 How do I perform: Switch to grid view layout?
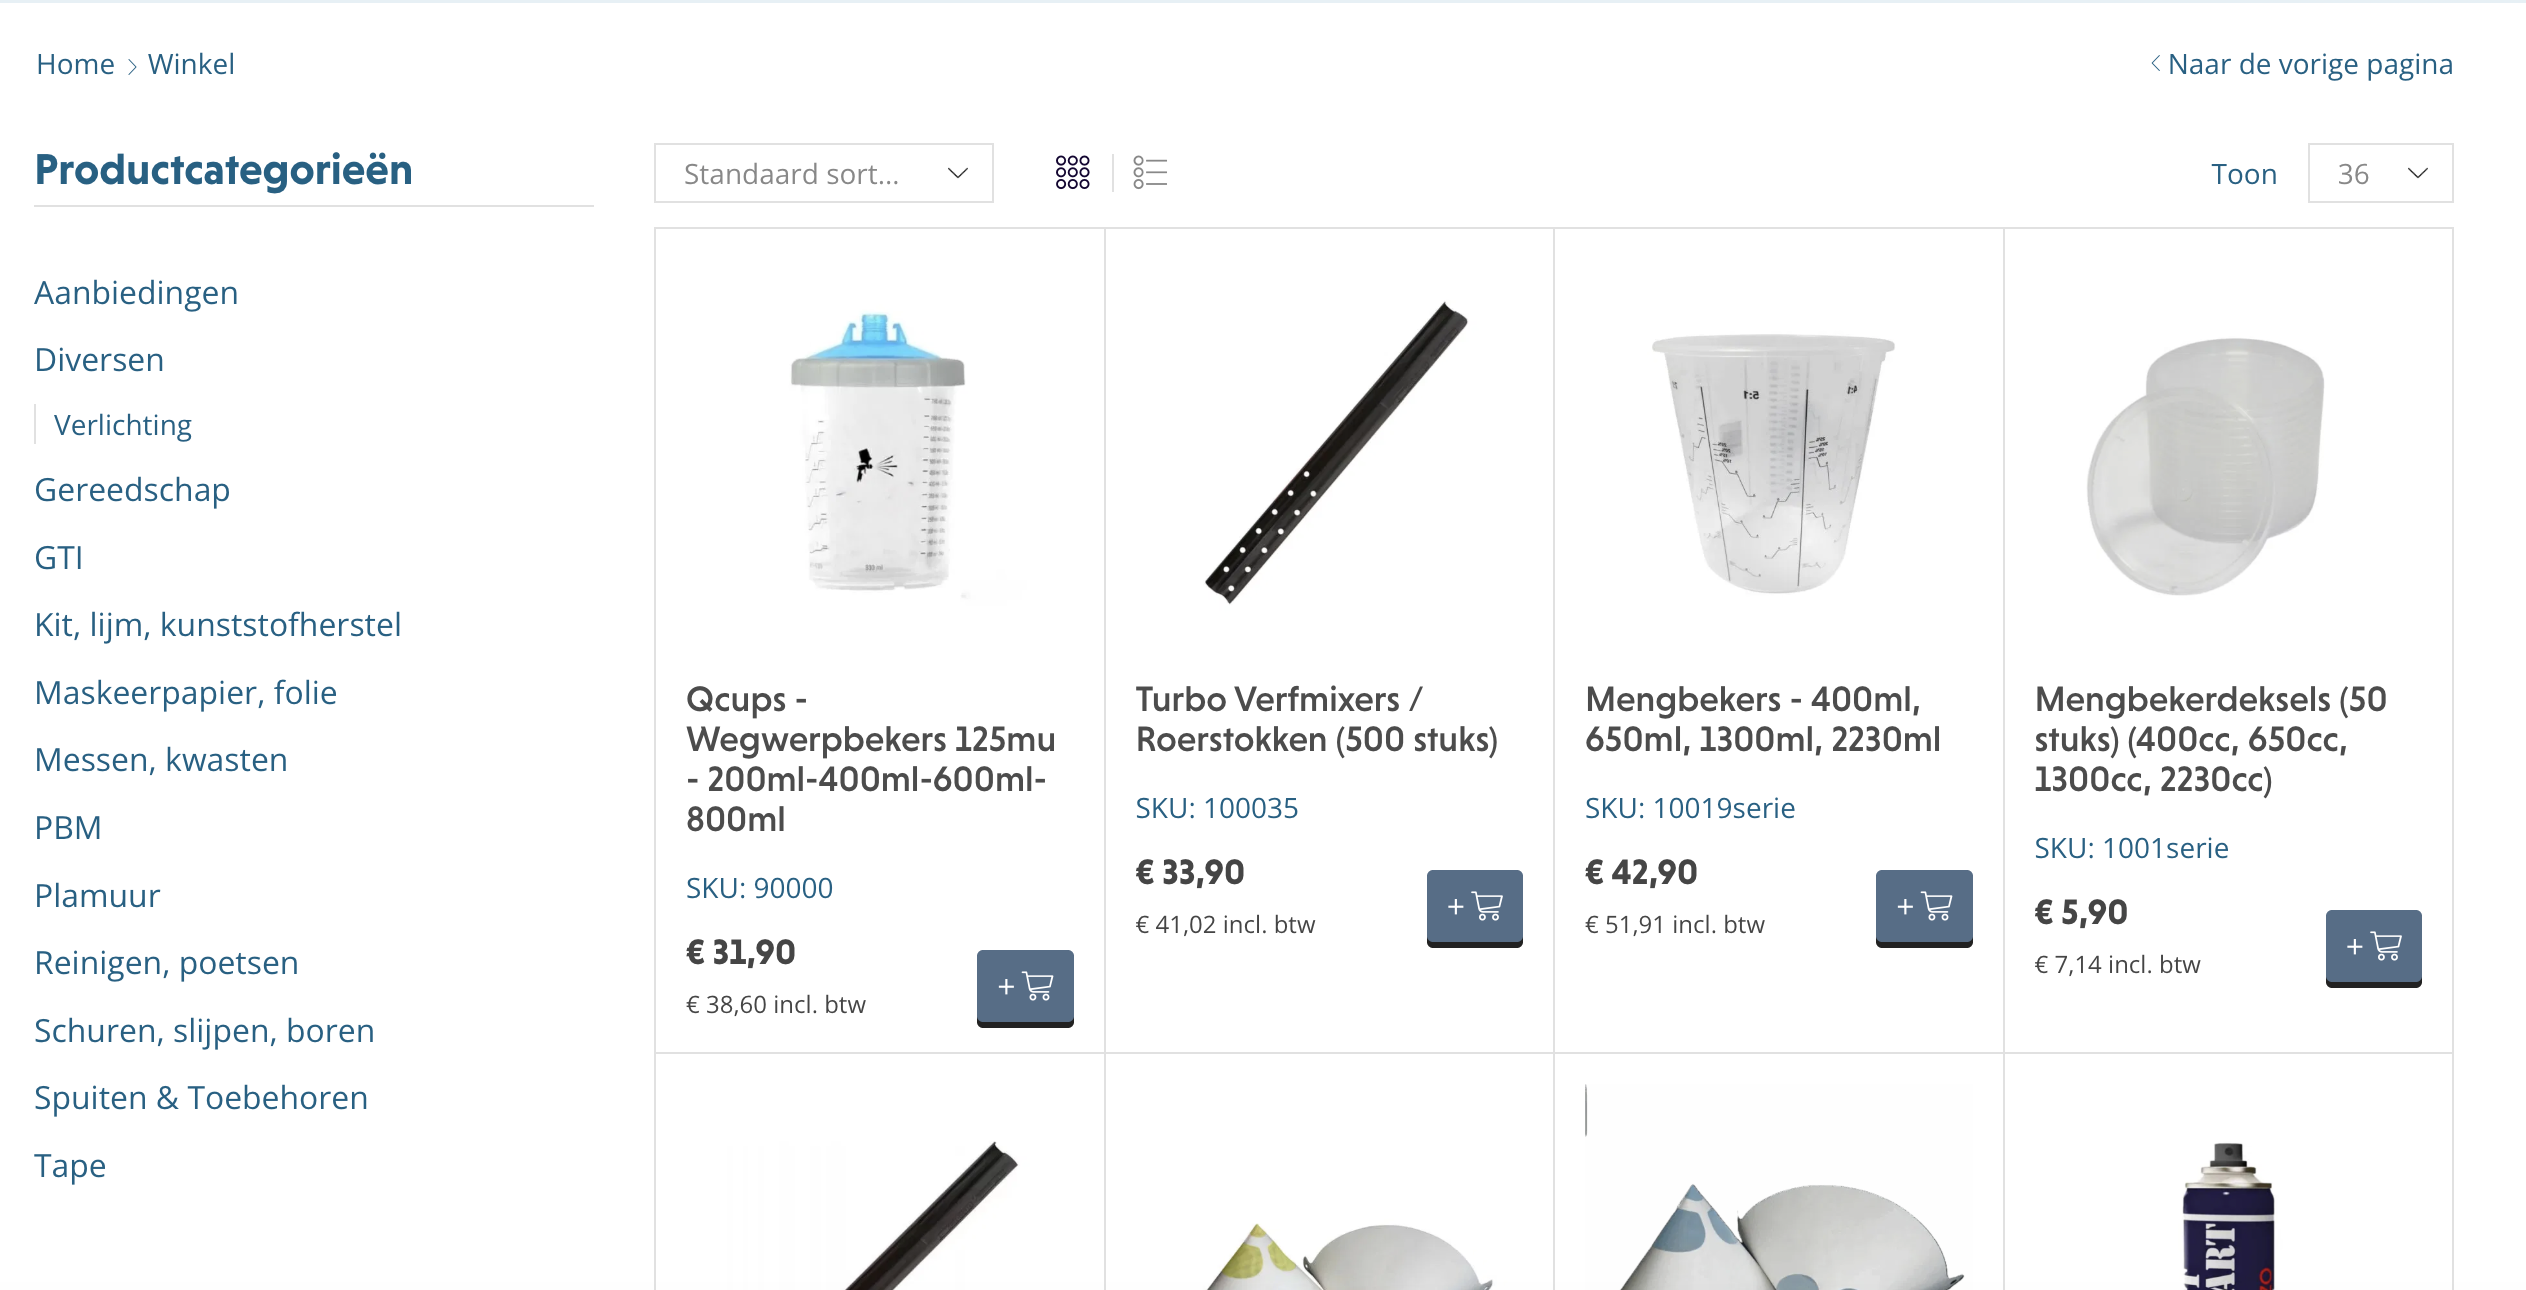point(1072,172)
